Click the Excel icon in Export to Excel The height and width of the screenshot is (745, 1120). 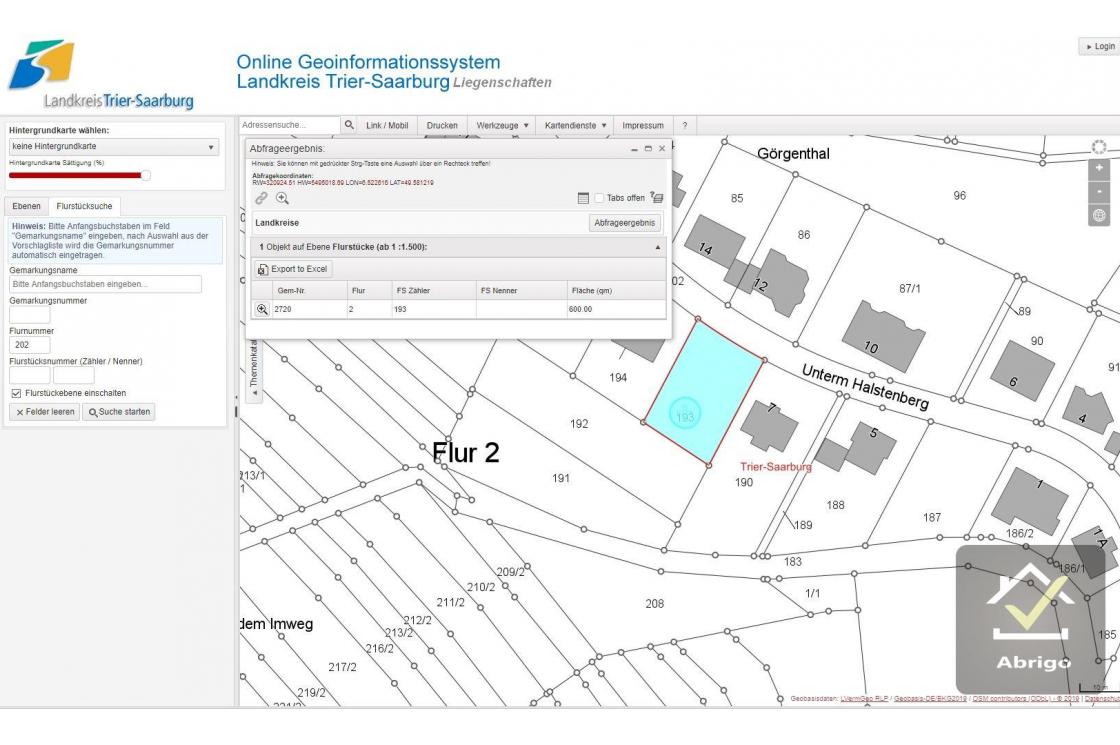[262, 269]
